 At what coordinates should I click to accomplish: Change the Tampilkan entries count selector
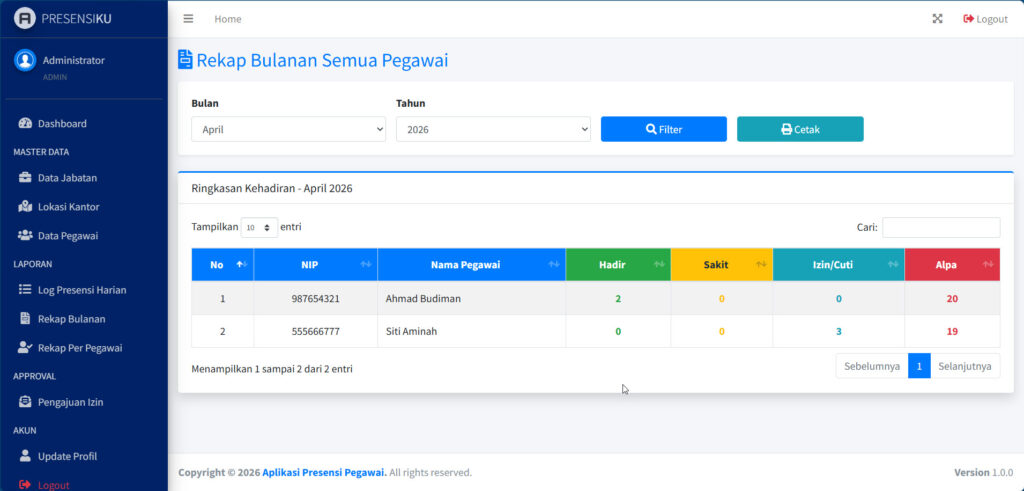(259, 228)
